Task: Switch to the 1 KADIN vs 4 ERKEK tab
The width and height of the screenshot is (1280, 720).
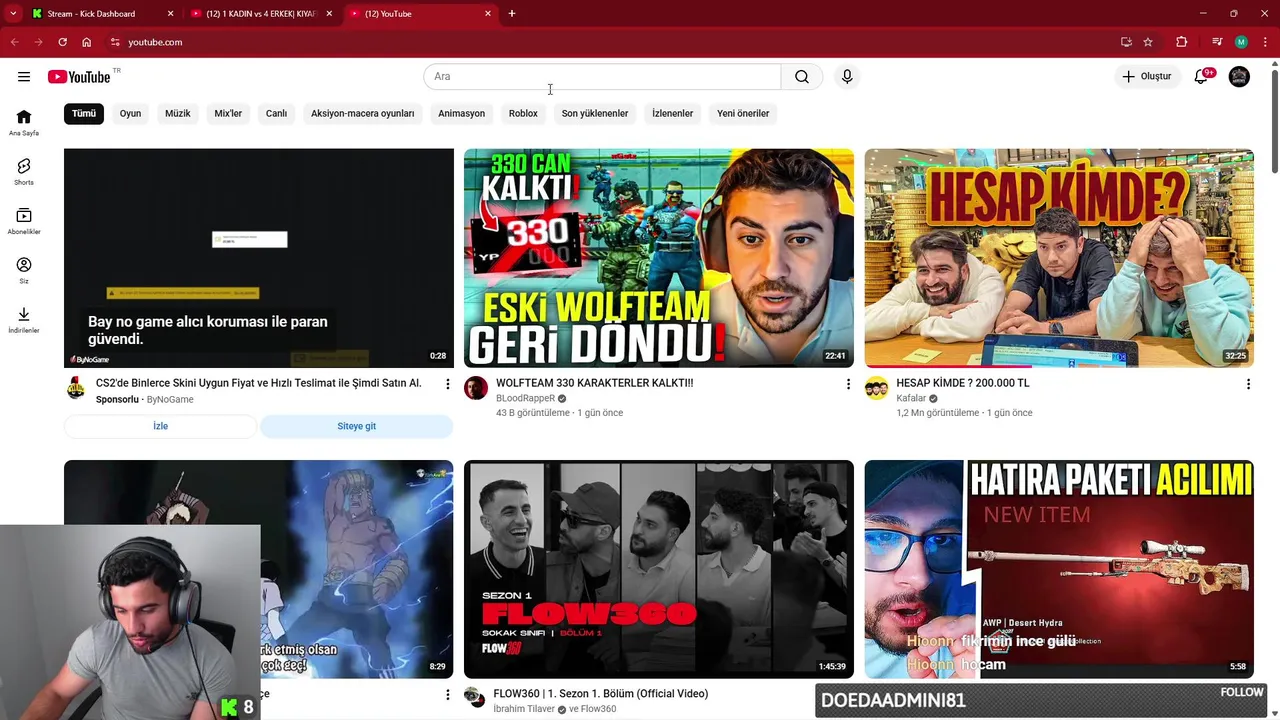Action: (260, 14)
